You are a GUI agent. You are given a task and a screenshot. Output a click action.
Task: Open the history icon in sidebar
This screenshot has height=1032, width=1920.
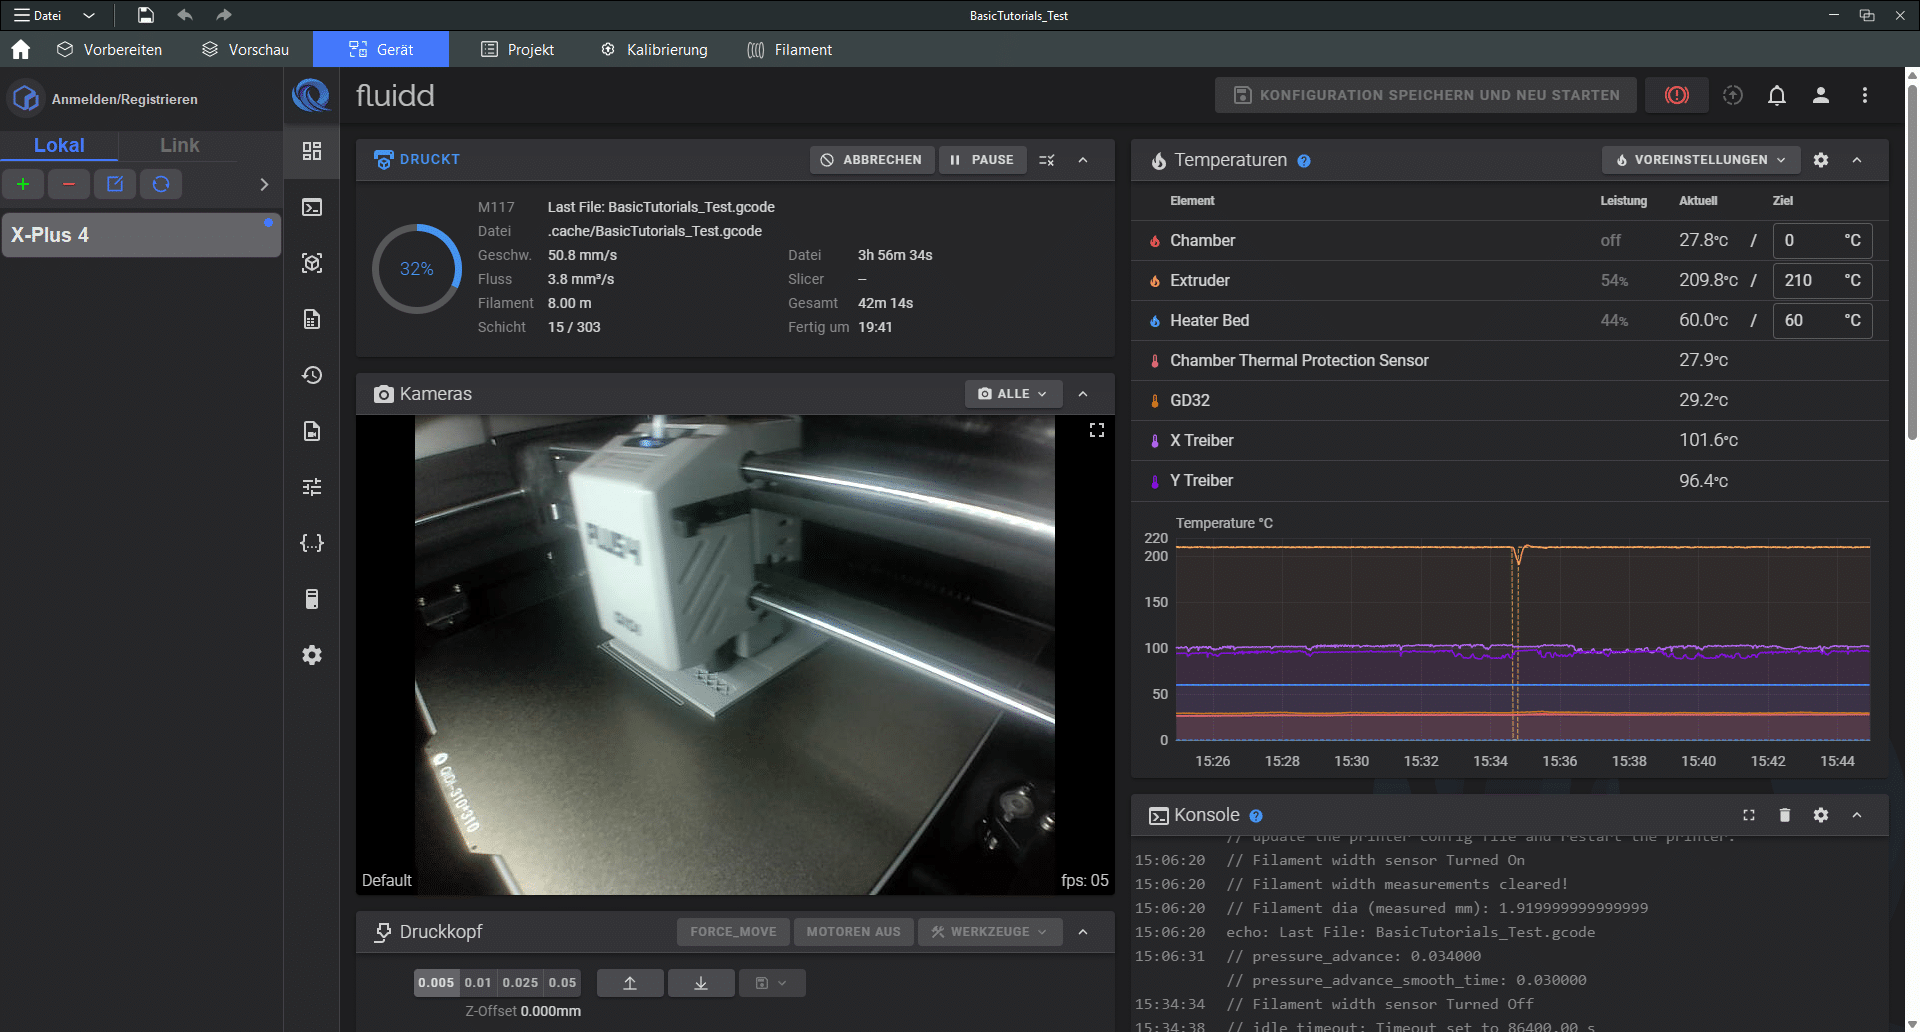(312, 375)
